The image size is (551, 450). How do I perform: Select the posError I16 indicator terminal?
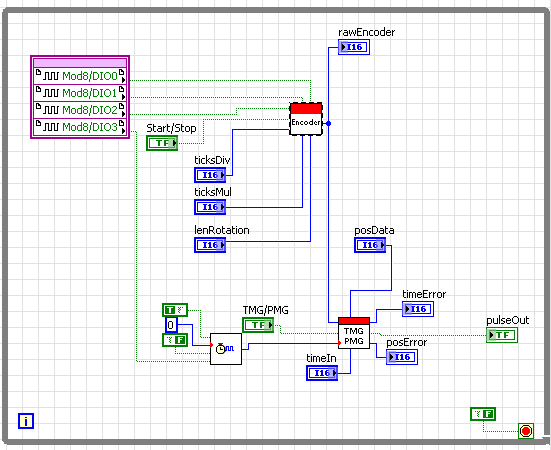(402, 357)
